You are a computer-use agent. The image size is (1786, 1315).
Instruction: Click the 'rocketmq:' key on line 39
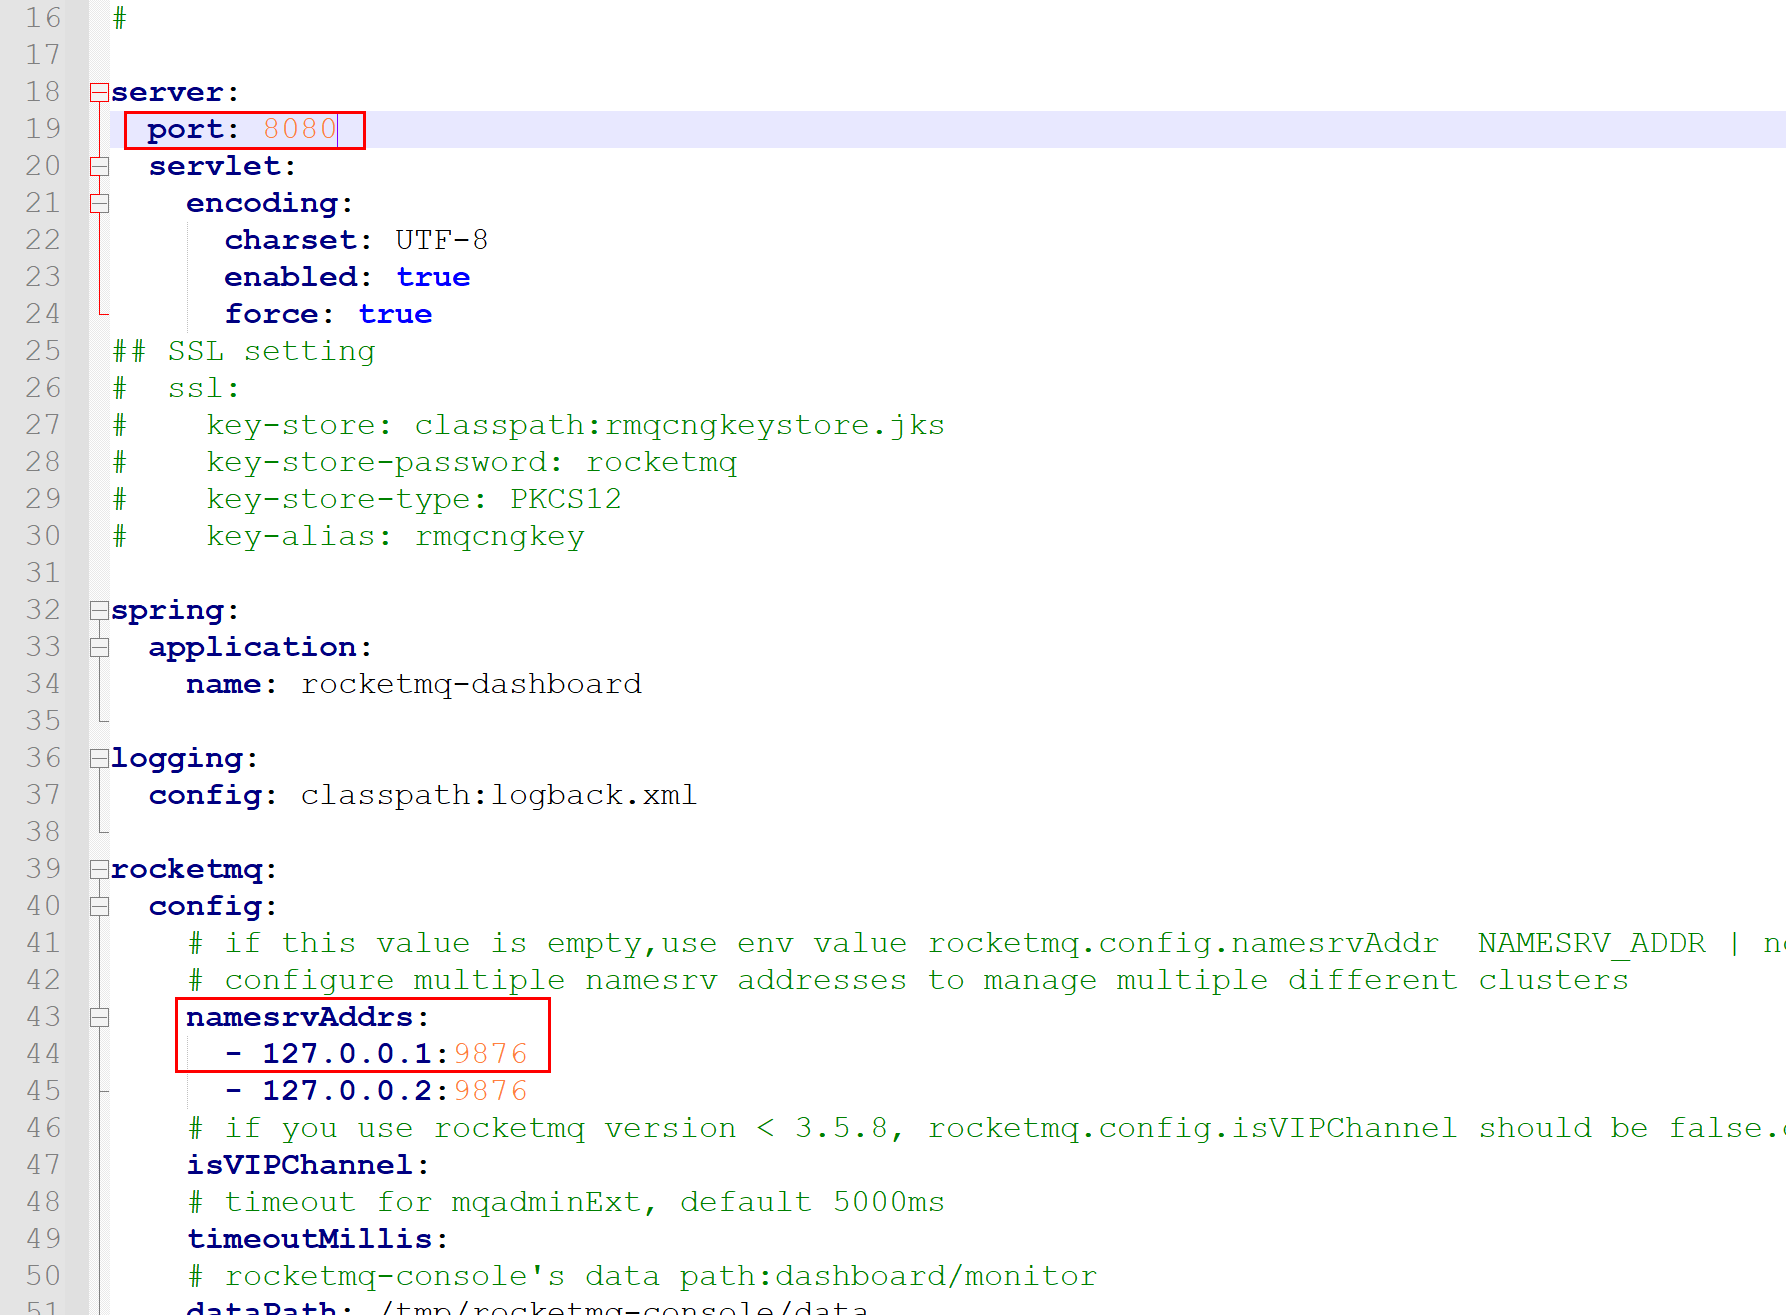pos(194,869)
